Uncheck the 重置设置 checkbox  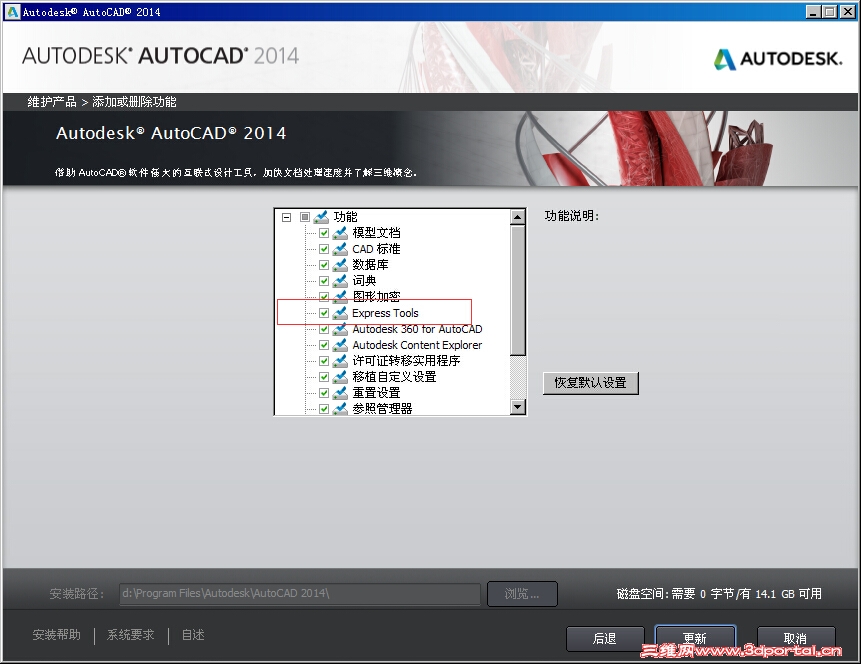324,393
